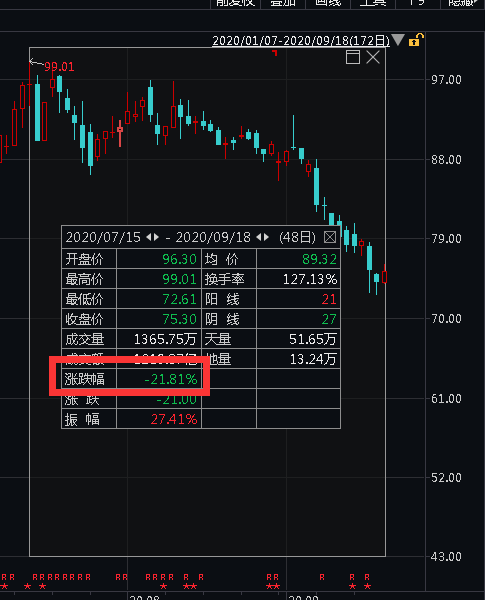Open the 叠加 overlay tab
The image size is (485, 600).
[283, 3]
